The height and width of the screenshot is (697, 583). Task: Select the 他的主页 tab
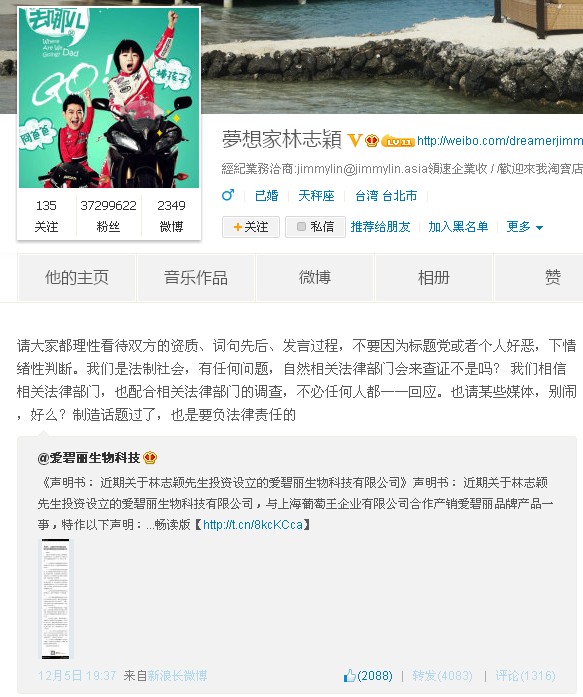76,277
